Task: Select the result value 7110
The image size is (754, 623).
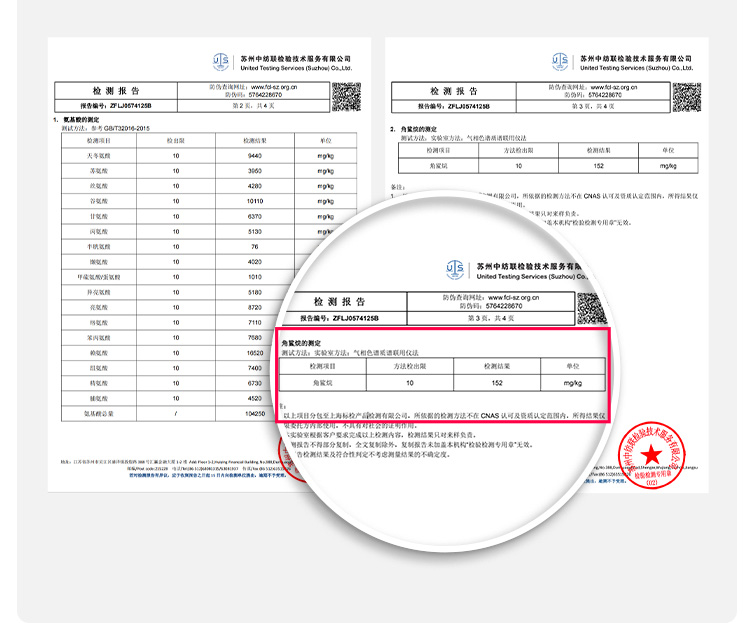Action: 255,323
